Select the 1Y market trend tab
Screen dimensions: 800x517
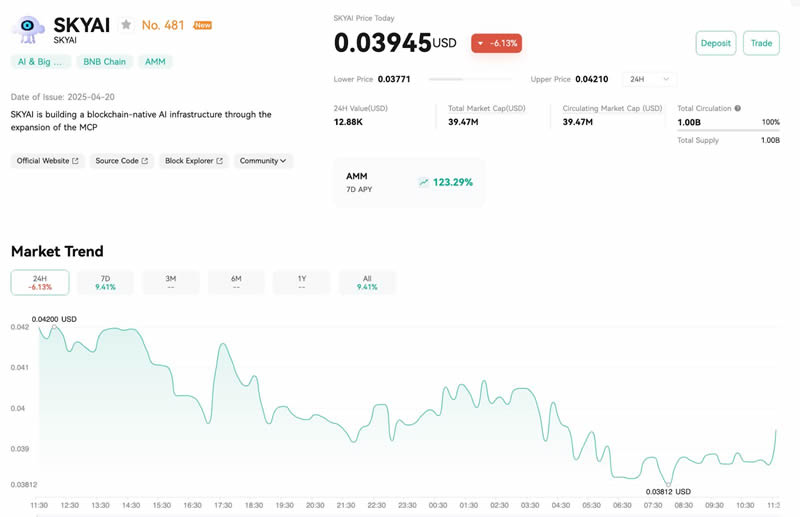click(301, 282)
